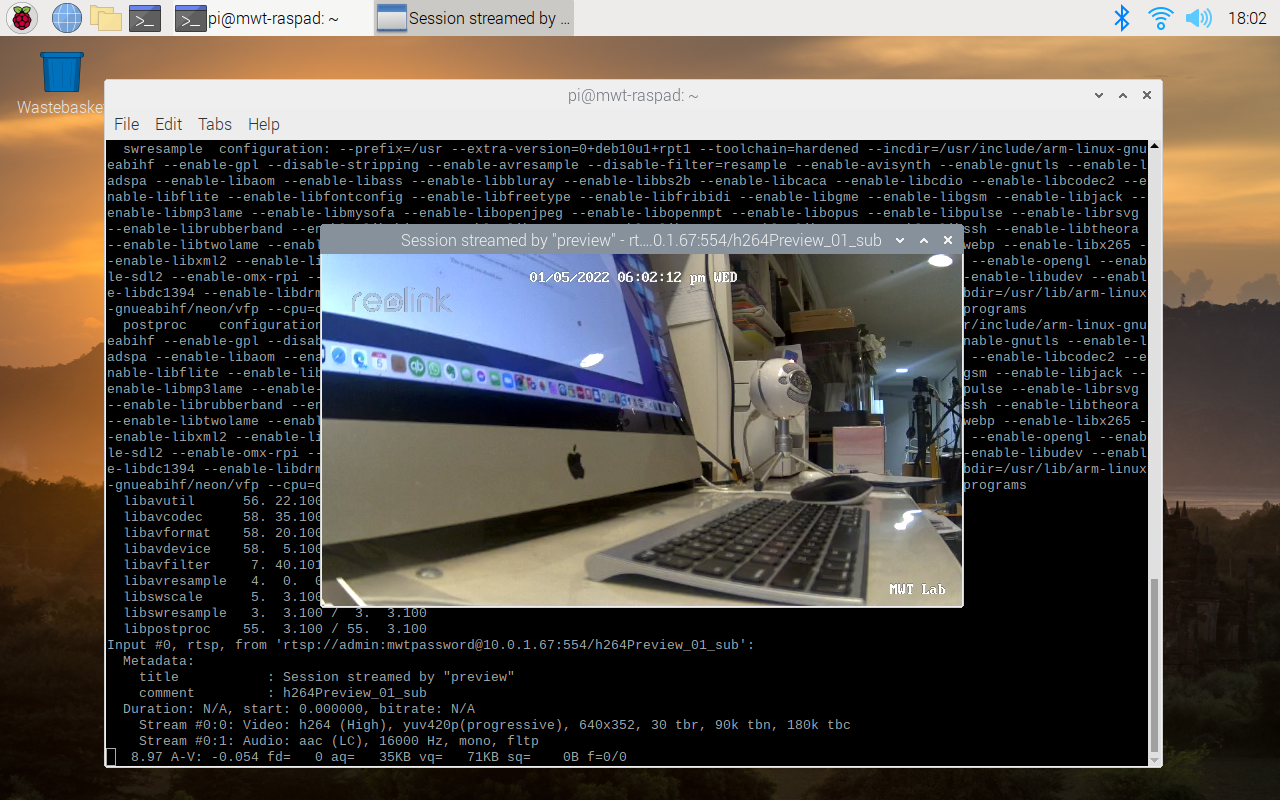Minimize the pi@mwt-raspad terminal window
Screen dimensions: 1280x800
point(1099,95)
